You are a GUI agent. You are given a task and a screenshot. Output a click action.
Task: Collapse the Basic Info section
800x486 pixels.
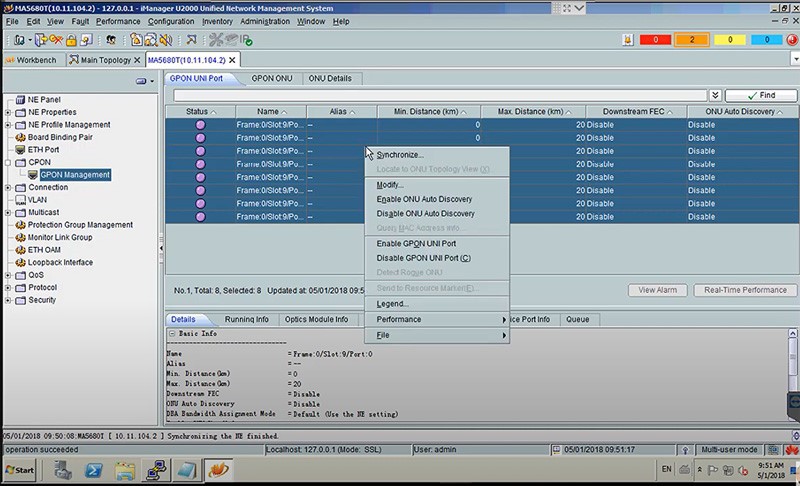coord(172,334)
